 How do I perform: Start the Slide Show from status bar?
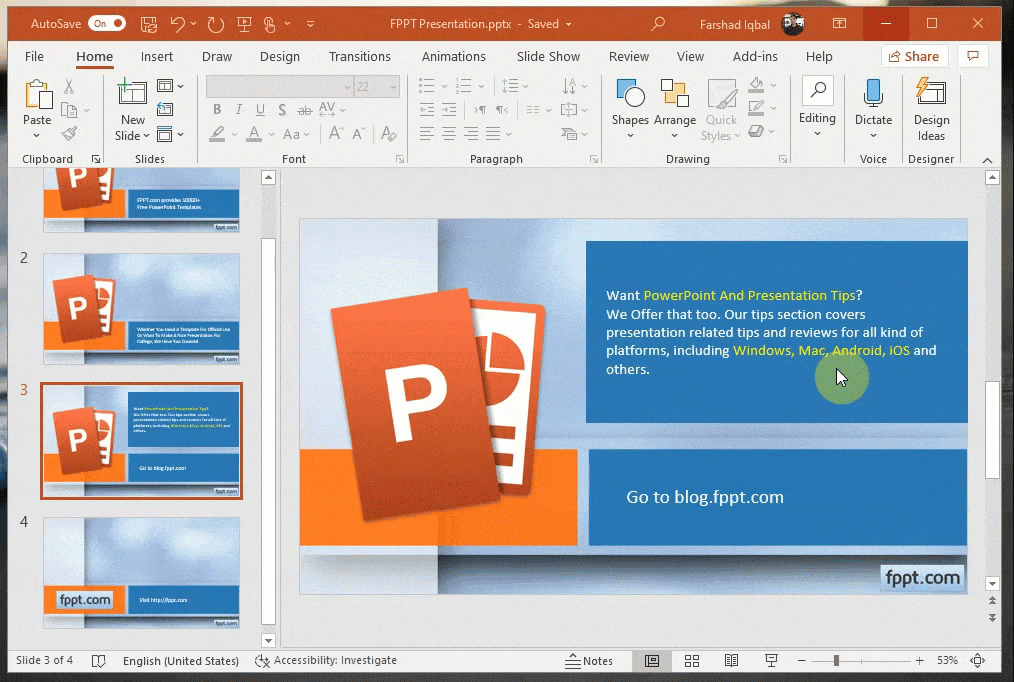[x=771, y=661]
